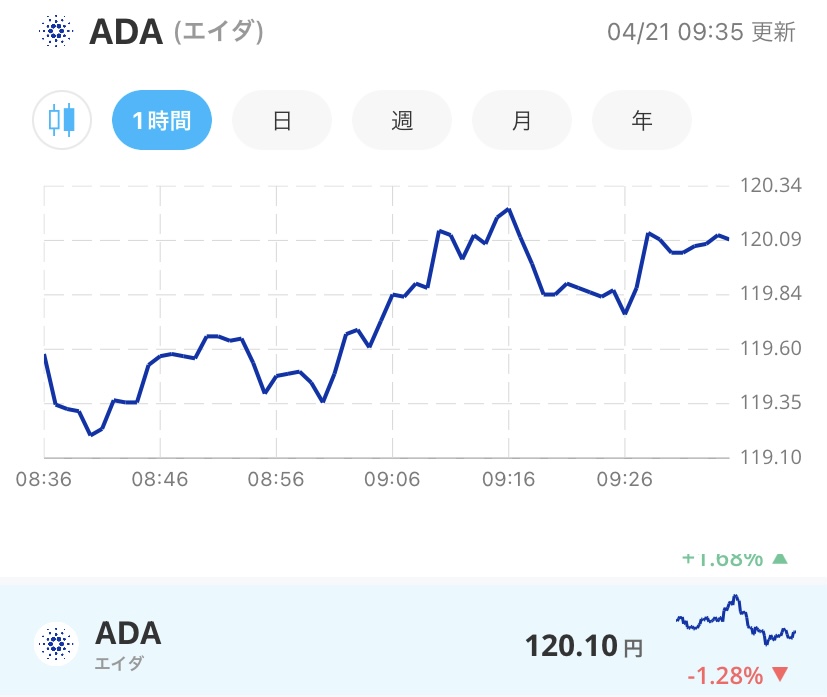Select the 年 yearly period button

click(x=641, y=119)
